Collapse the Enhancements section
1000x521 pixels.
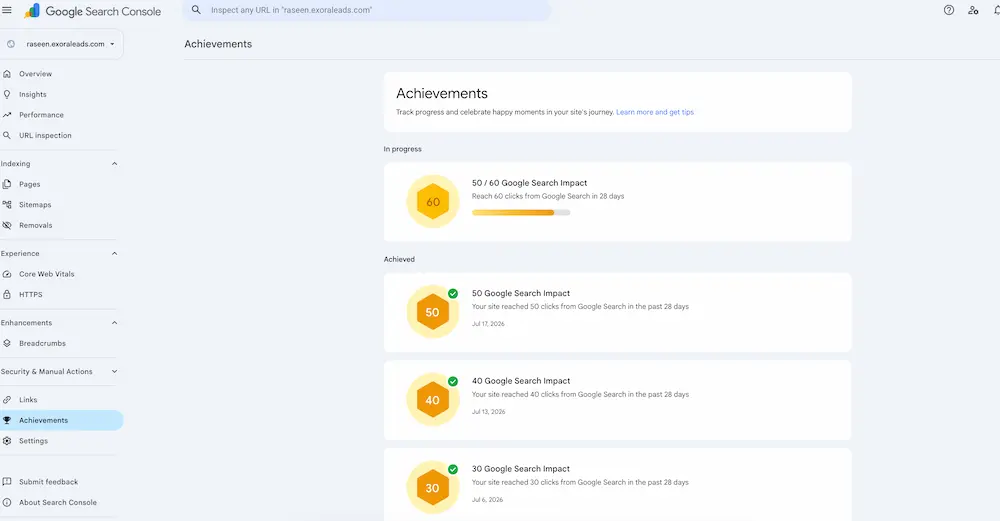point(115,323)
